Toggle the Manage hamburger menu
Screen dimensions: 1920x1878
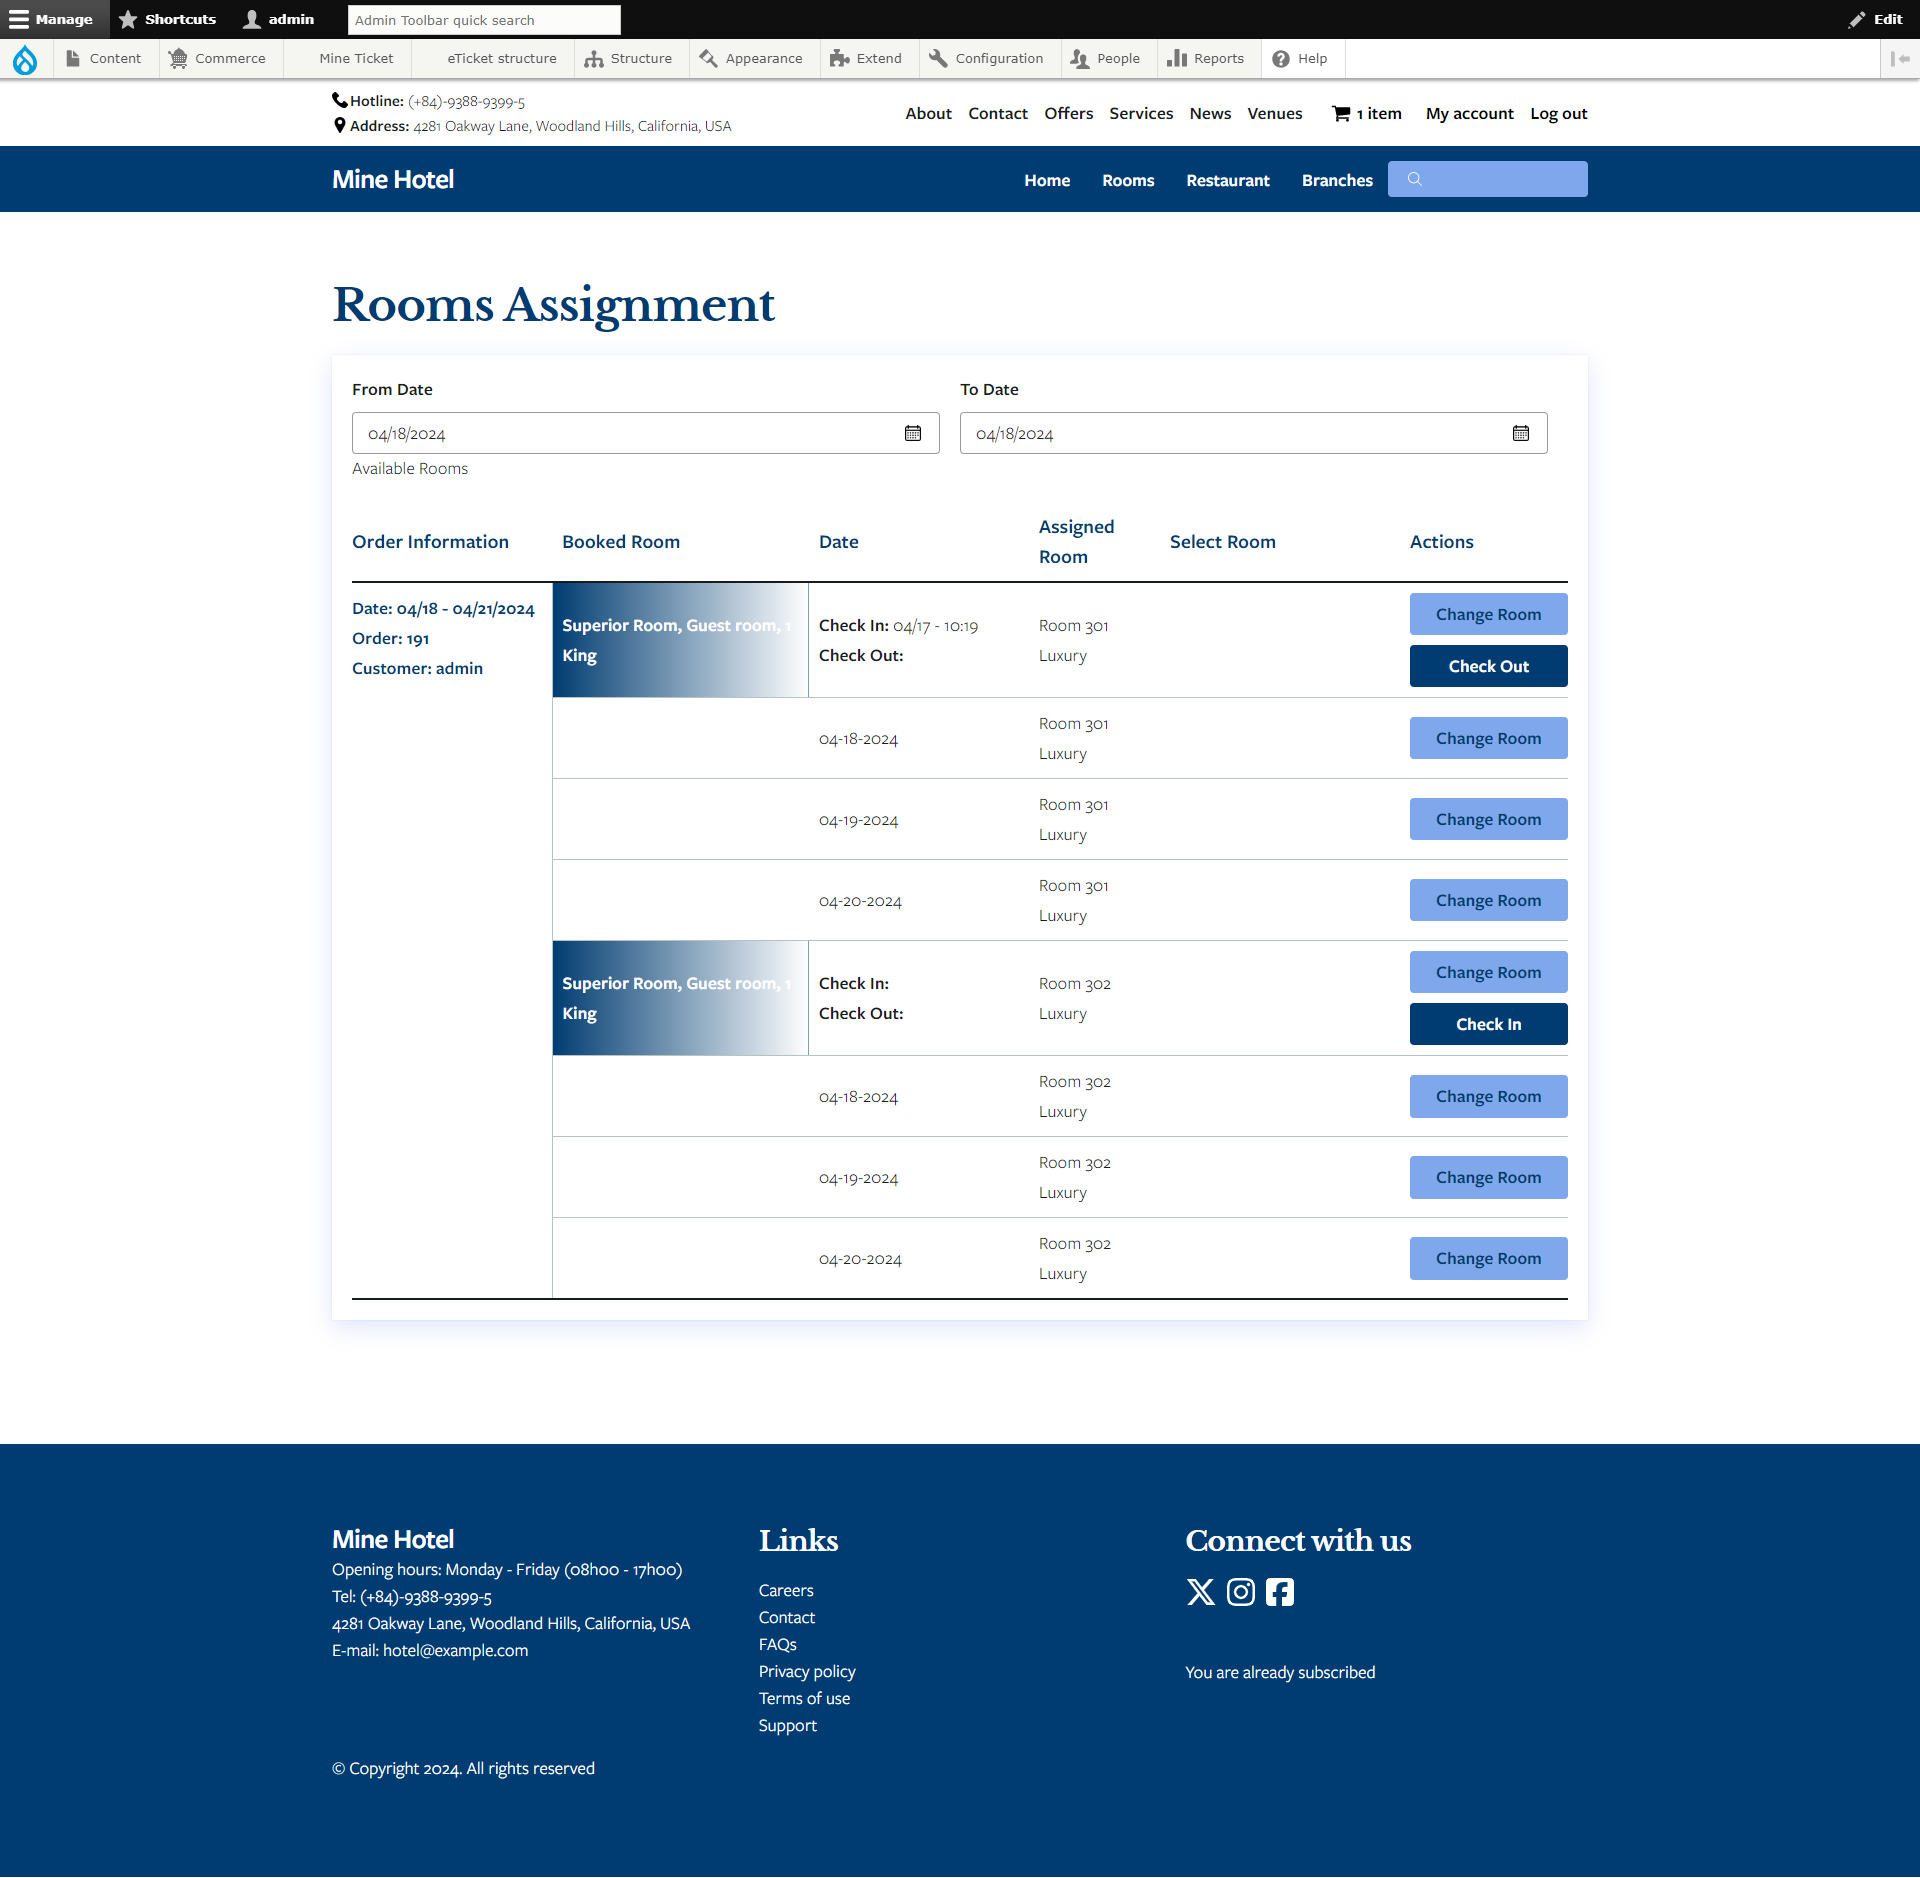(52, 19)
